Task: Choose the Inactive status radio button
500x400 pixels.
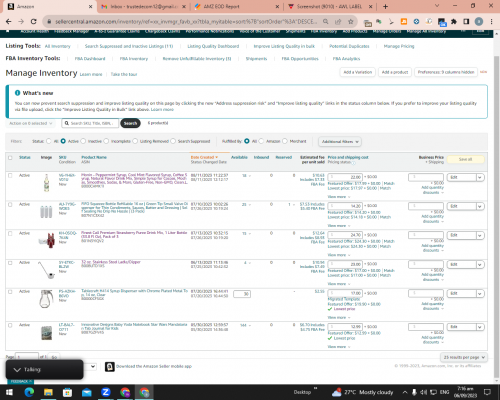Action: [83, 141]
